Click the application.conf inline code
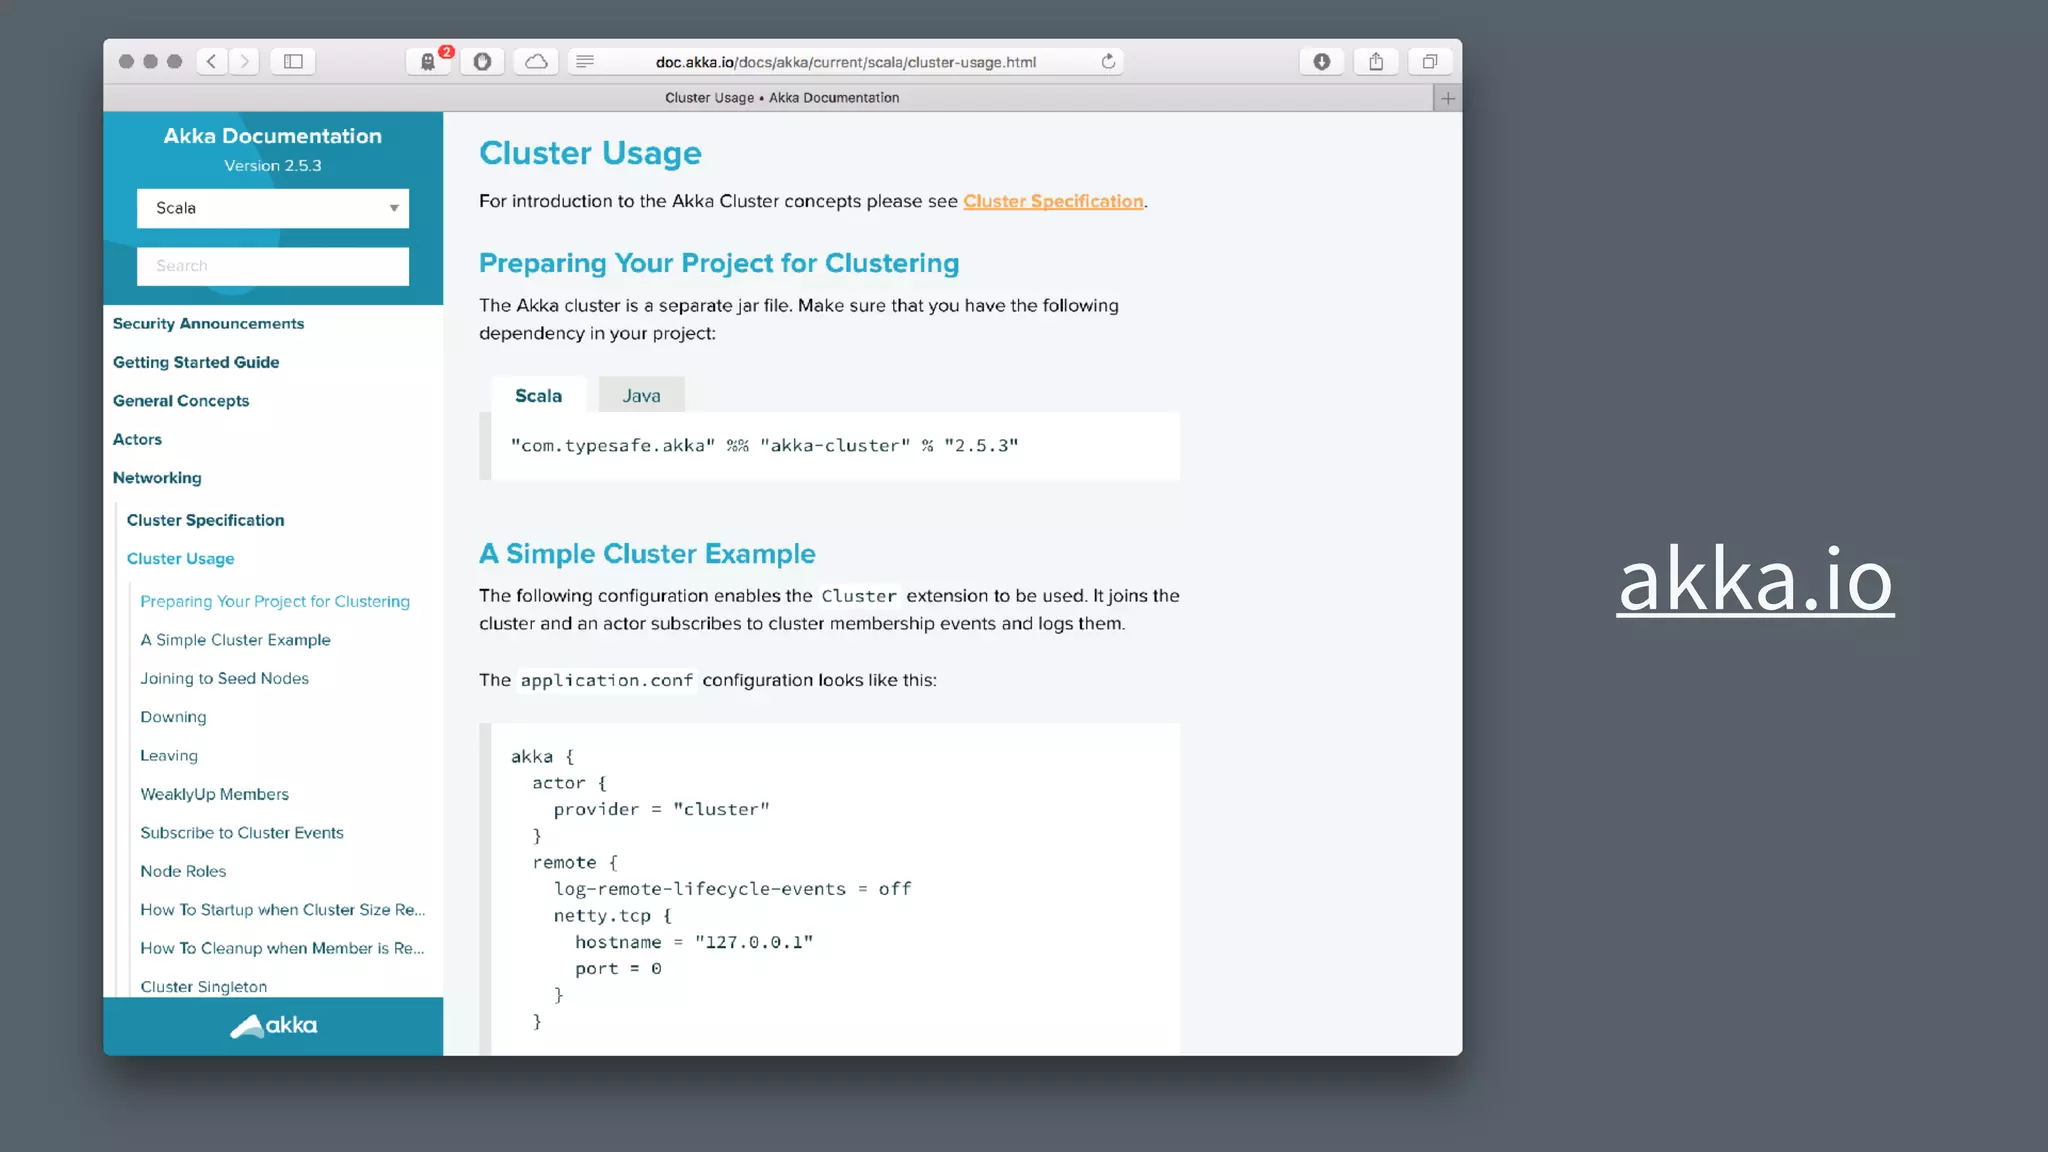The width and height of the screenshot is (2048, 1152). [606, 681]
